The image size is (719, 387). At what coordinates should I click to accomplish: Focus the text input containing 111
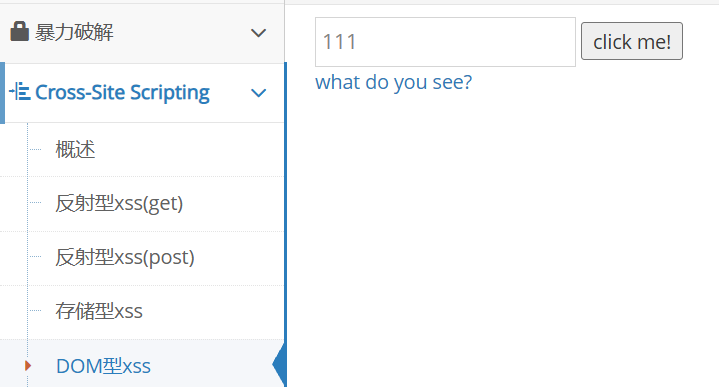445,42
